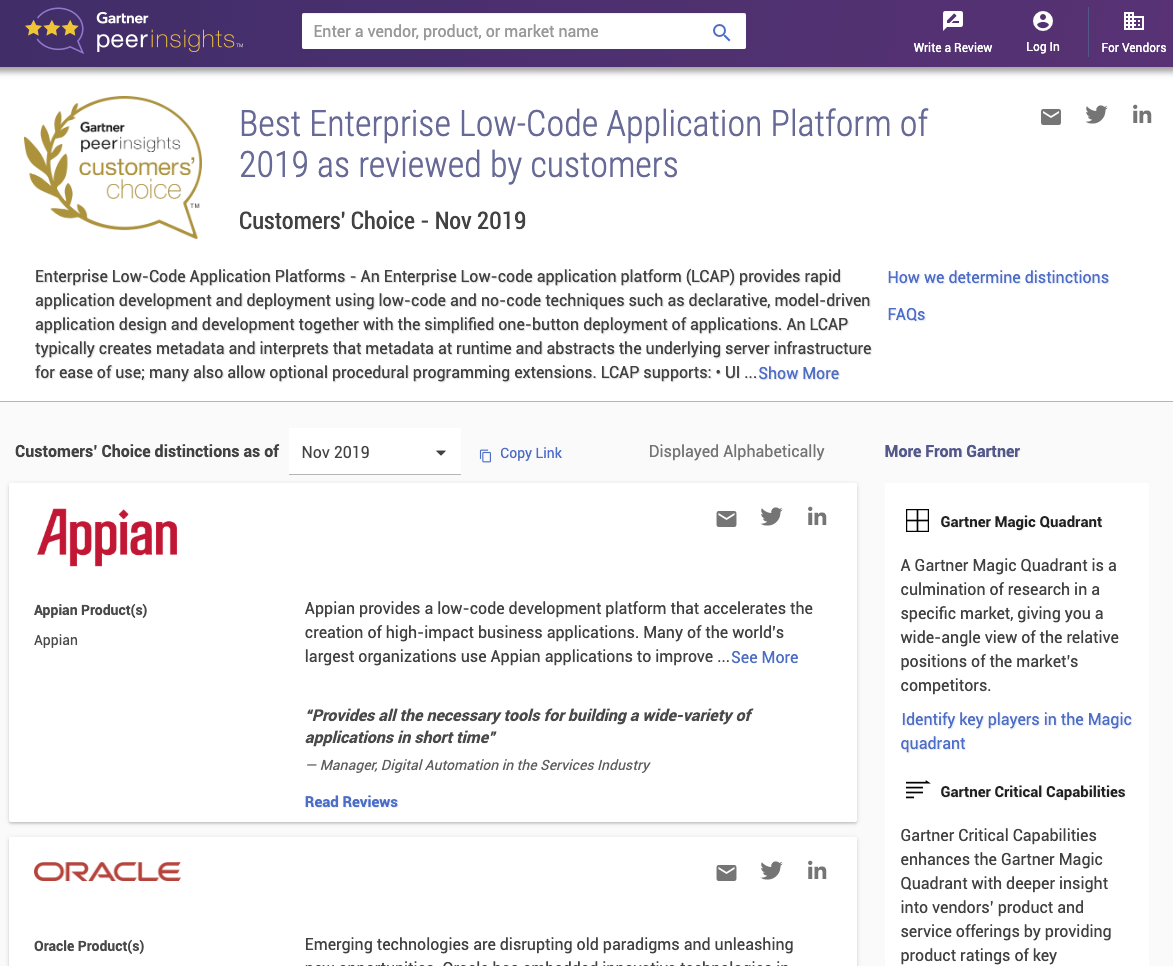Tweet the Oracle card via Twitter icon
The image size is (1173, 966).
click(x=771, y=871)
